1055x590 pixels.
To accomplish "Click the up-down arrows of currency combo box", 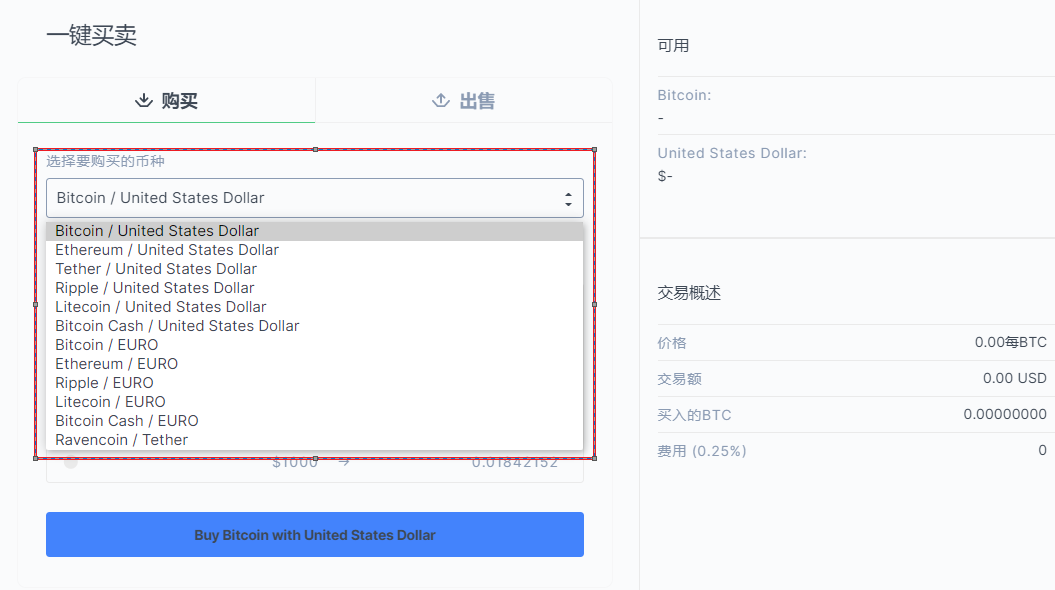I will 569,198.
